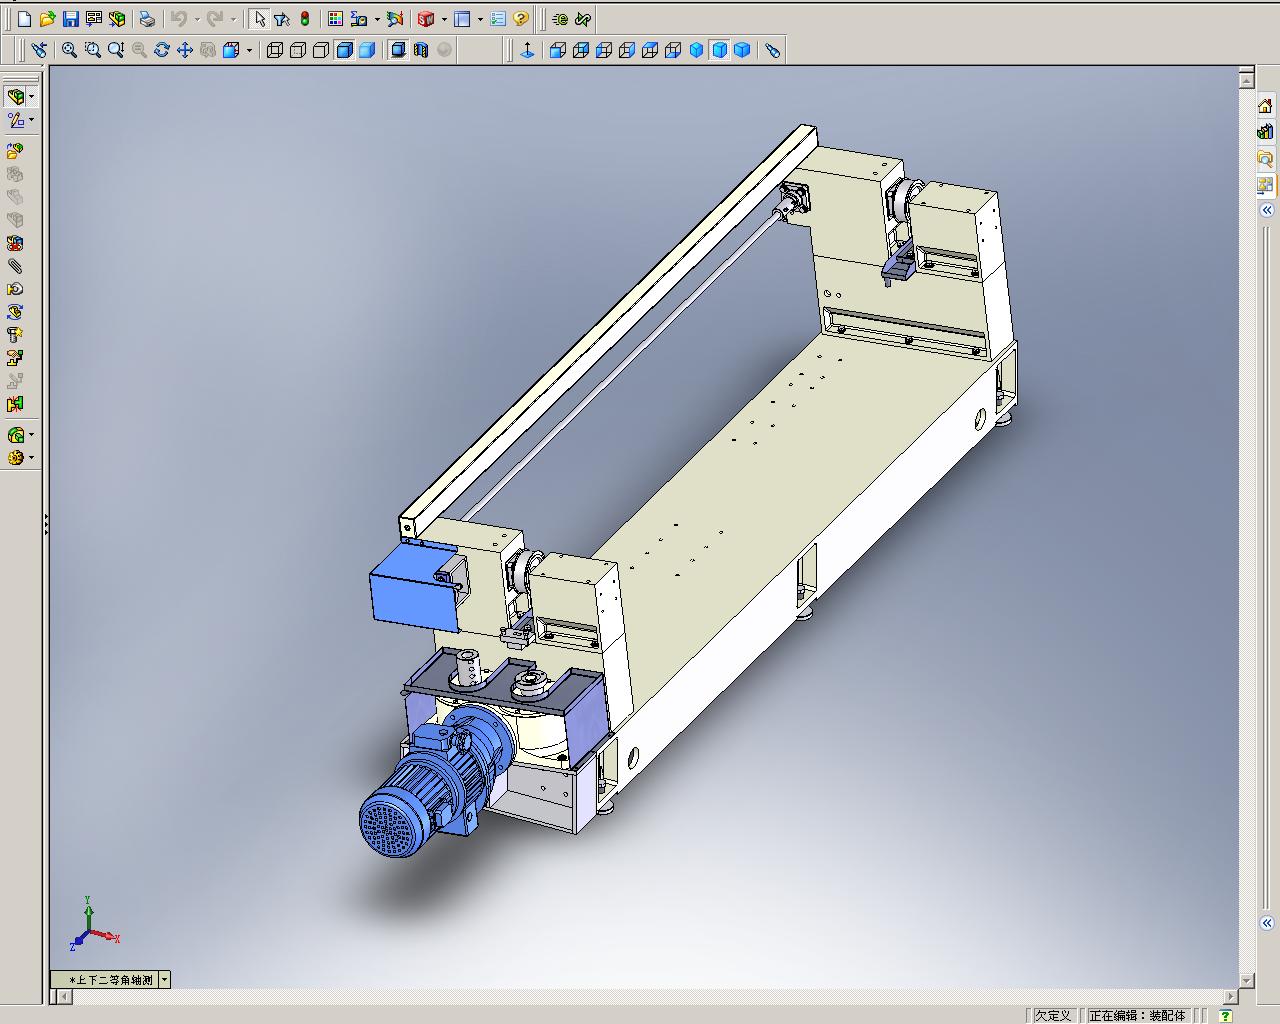The height and width of the screenshot is (1024, 1280).
Task: Select the Pan view tool
Action: pyautogui.click(x=185, y=50)
